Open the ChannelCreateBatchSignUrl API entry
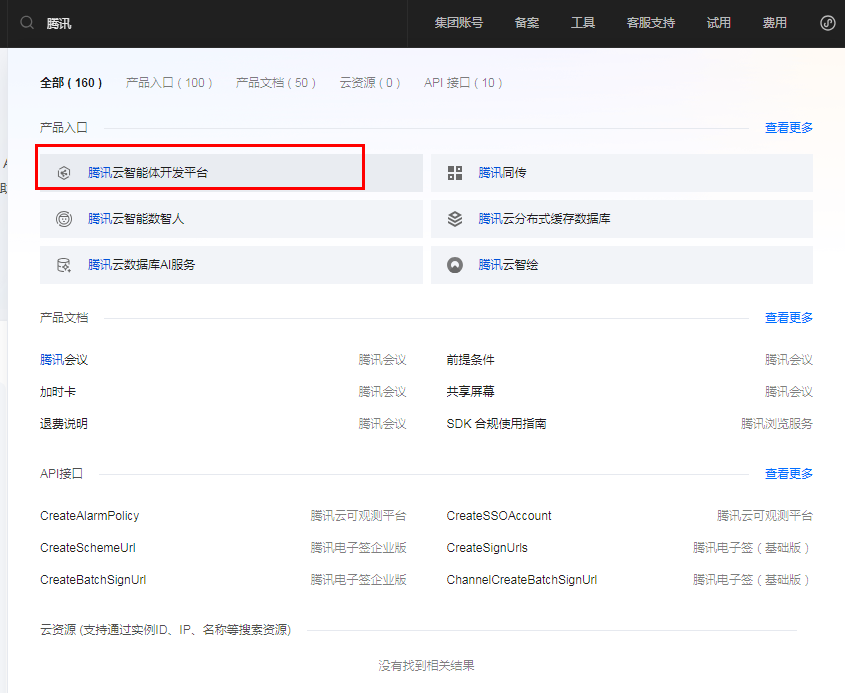845x693 pixels. click(522, 580)
